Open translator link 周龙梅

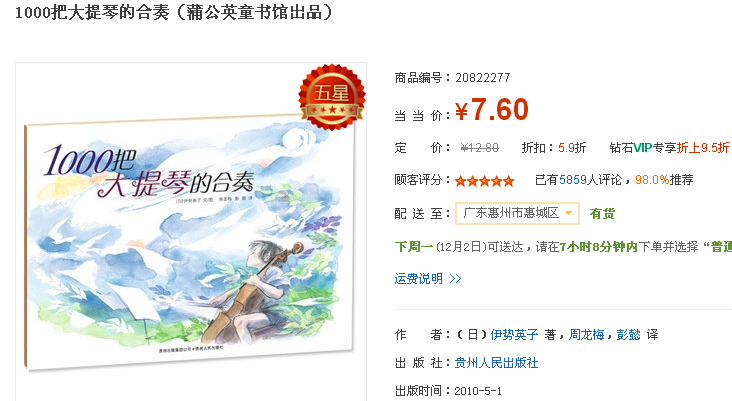(586, 334)
